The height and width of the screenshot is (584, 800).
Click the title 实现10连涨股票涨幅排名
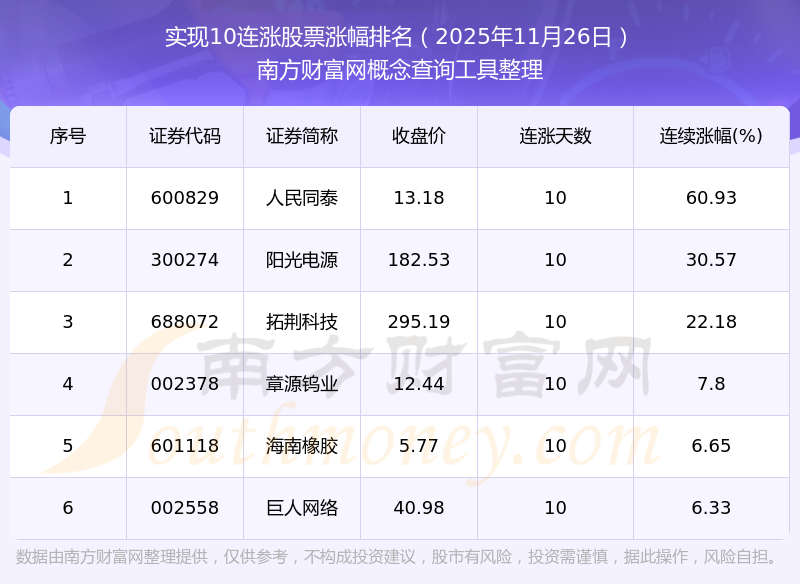(x=288, y=37)
